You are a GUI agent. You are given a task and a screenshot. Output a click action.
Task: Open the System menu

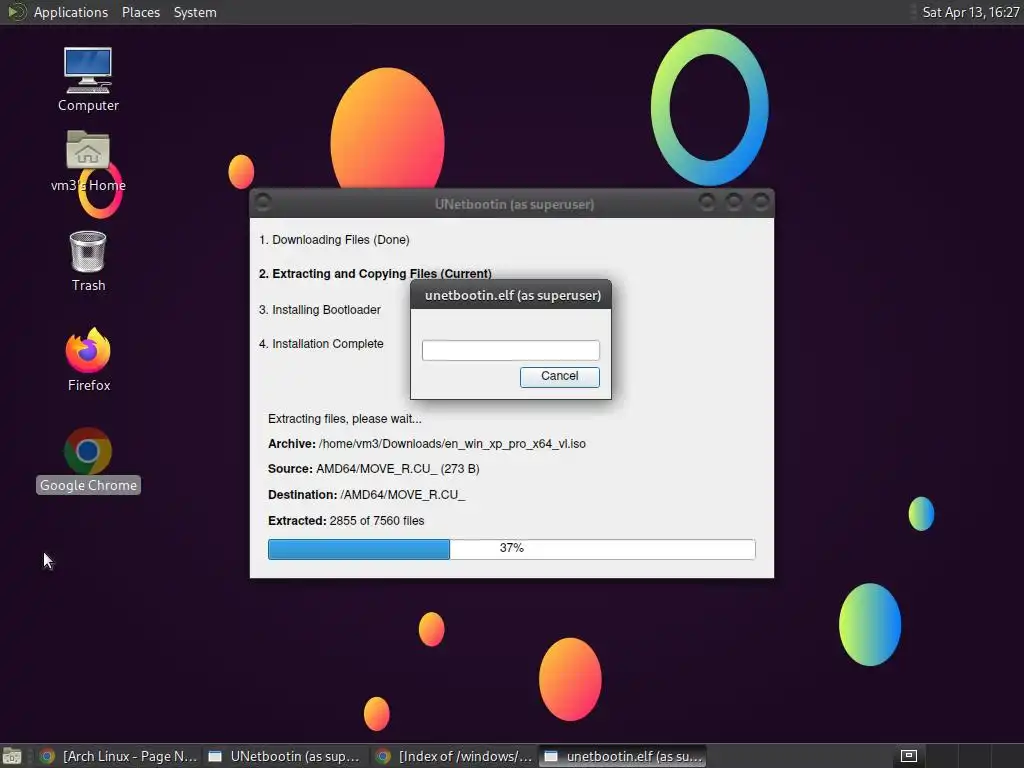coord(195,12)
